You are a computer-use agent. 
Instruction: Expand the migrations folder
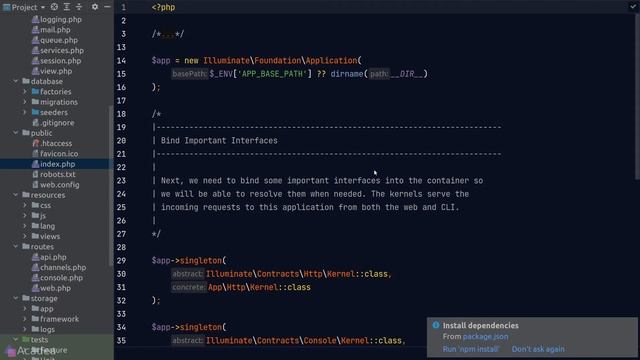(25, 102)
